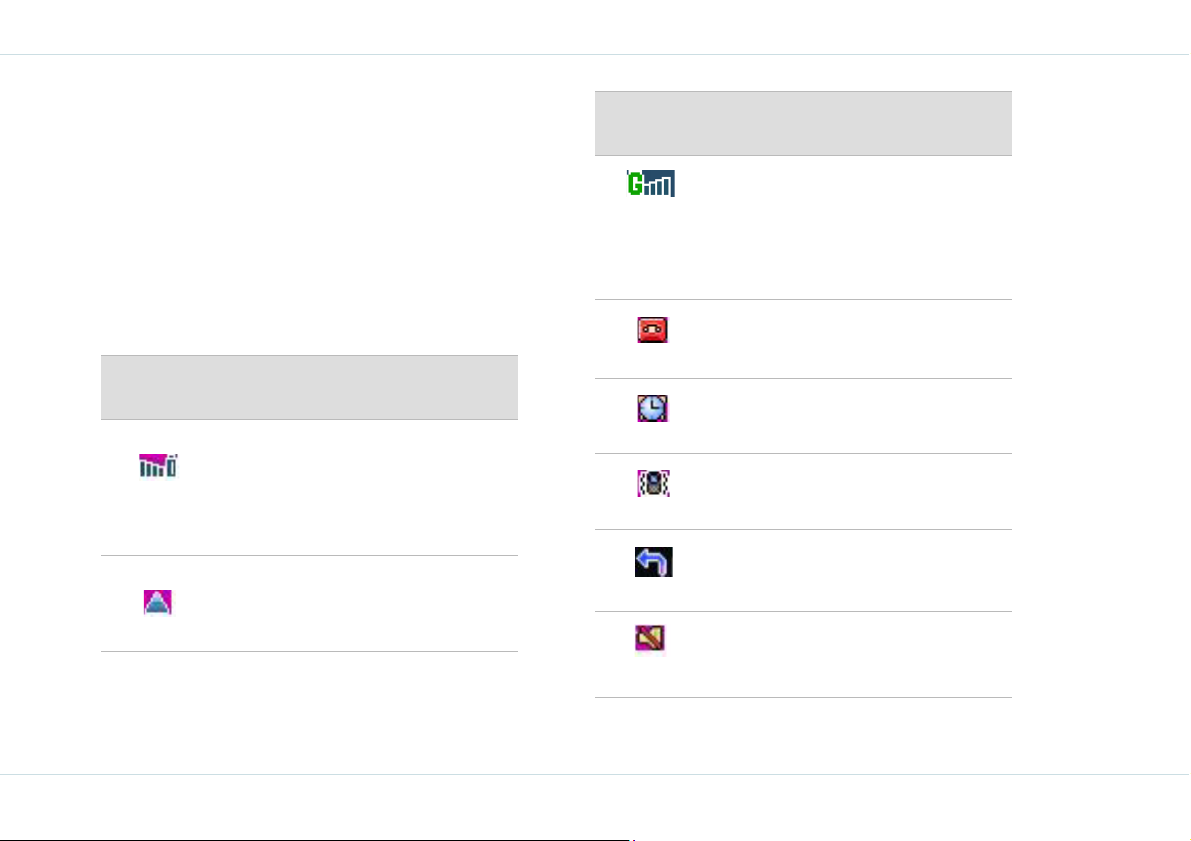This screenshot has height=841, width=1191.
Task: Select the red voicemail cassette icon
Action: point(652,330)
